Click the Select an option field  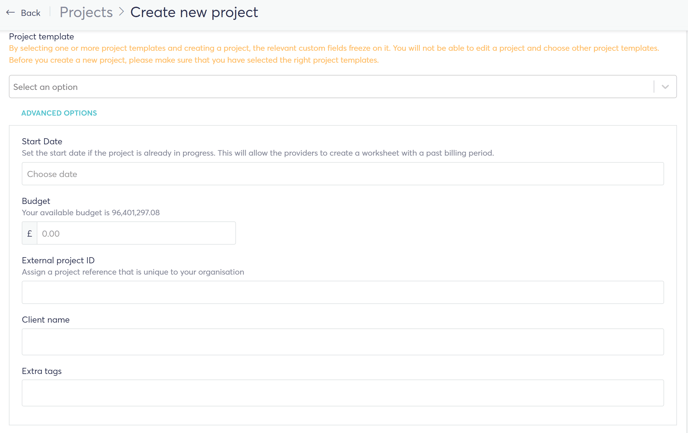[343, 87]
